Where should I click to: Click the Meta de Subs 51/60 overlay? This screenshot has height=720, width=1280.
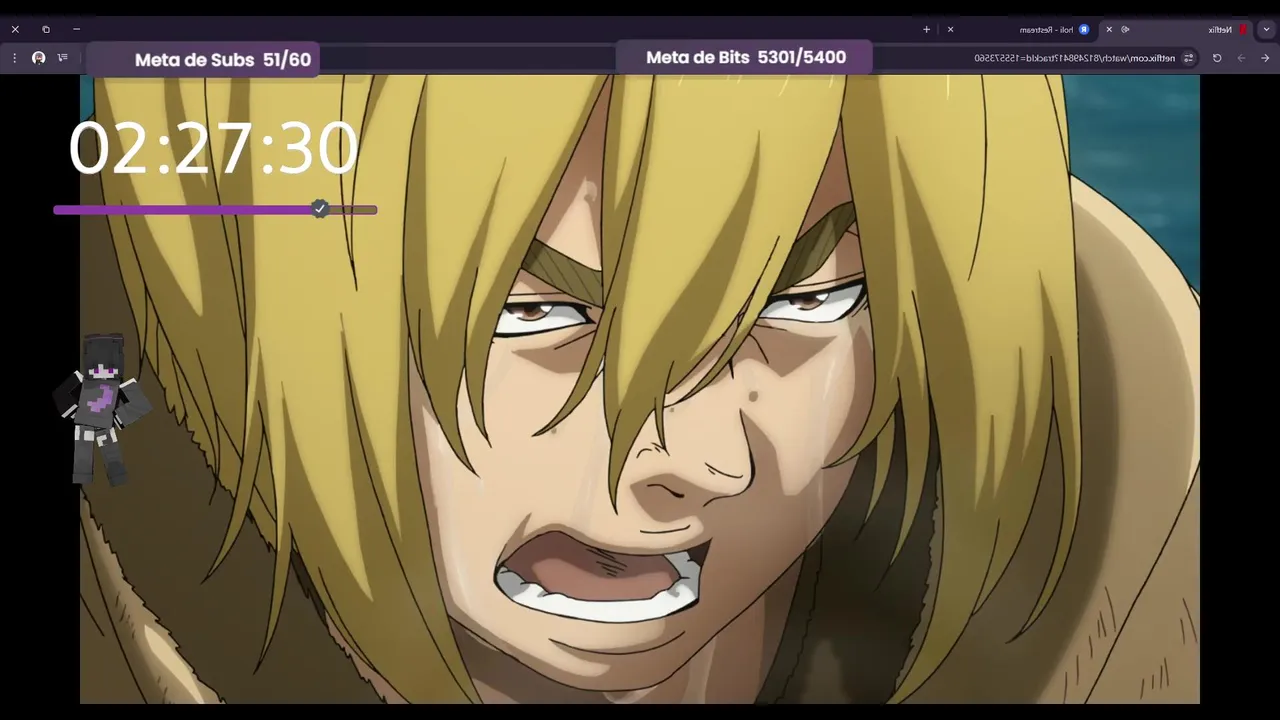pos(203,59)
